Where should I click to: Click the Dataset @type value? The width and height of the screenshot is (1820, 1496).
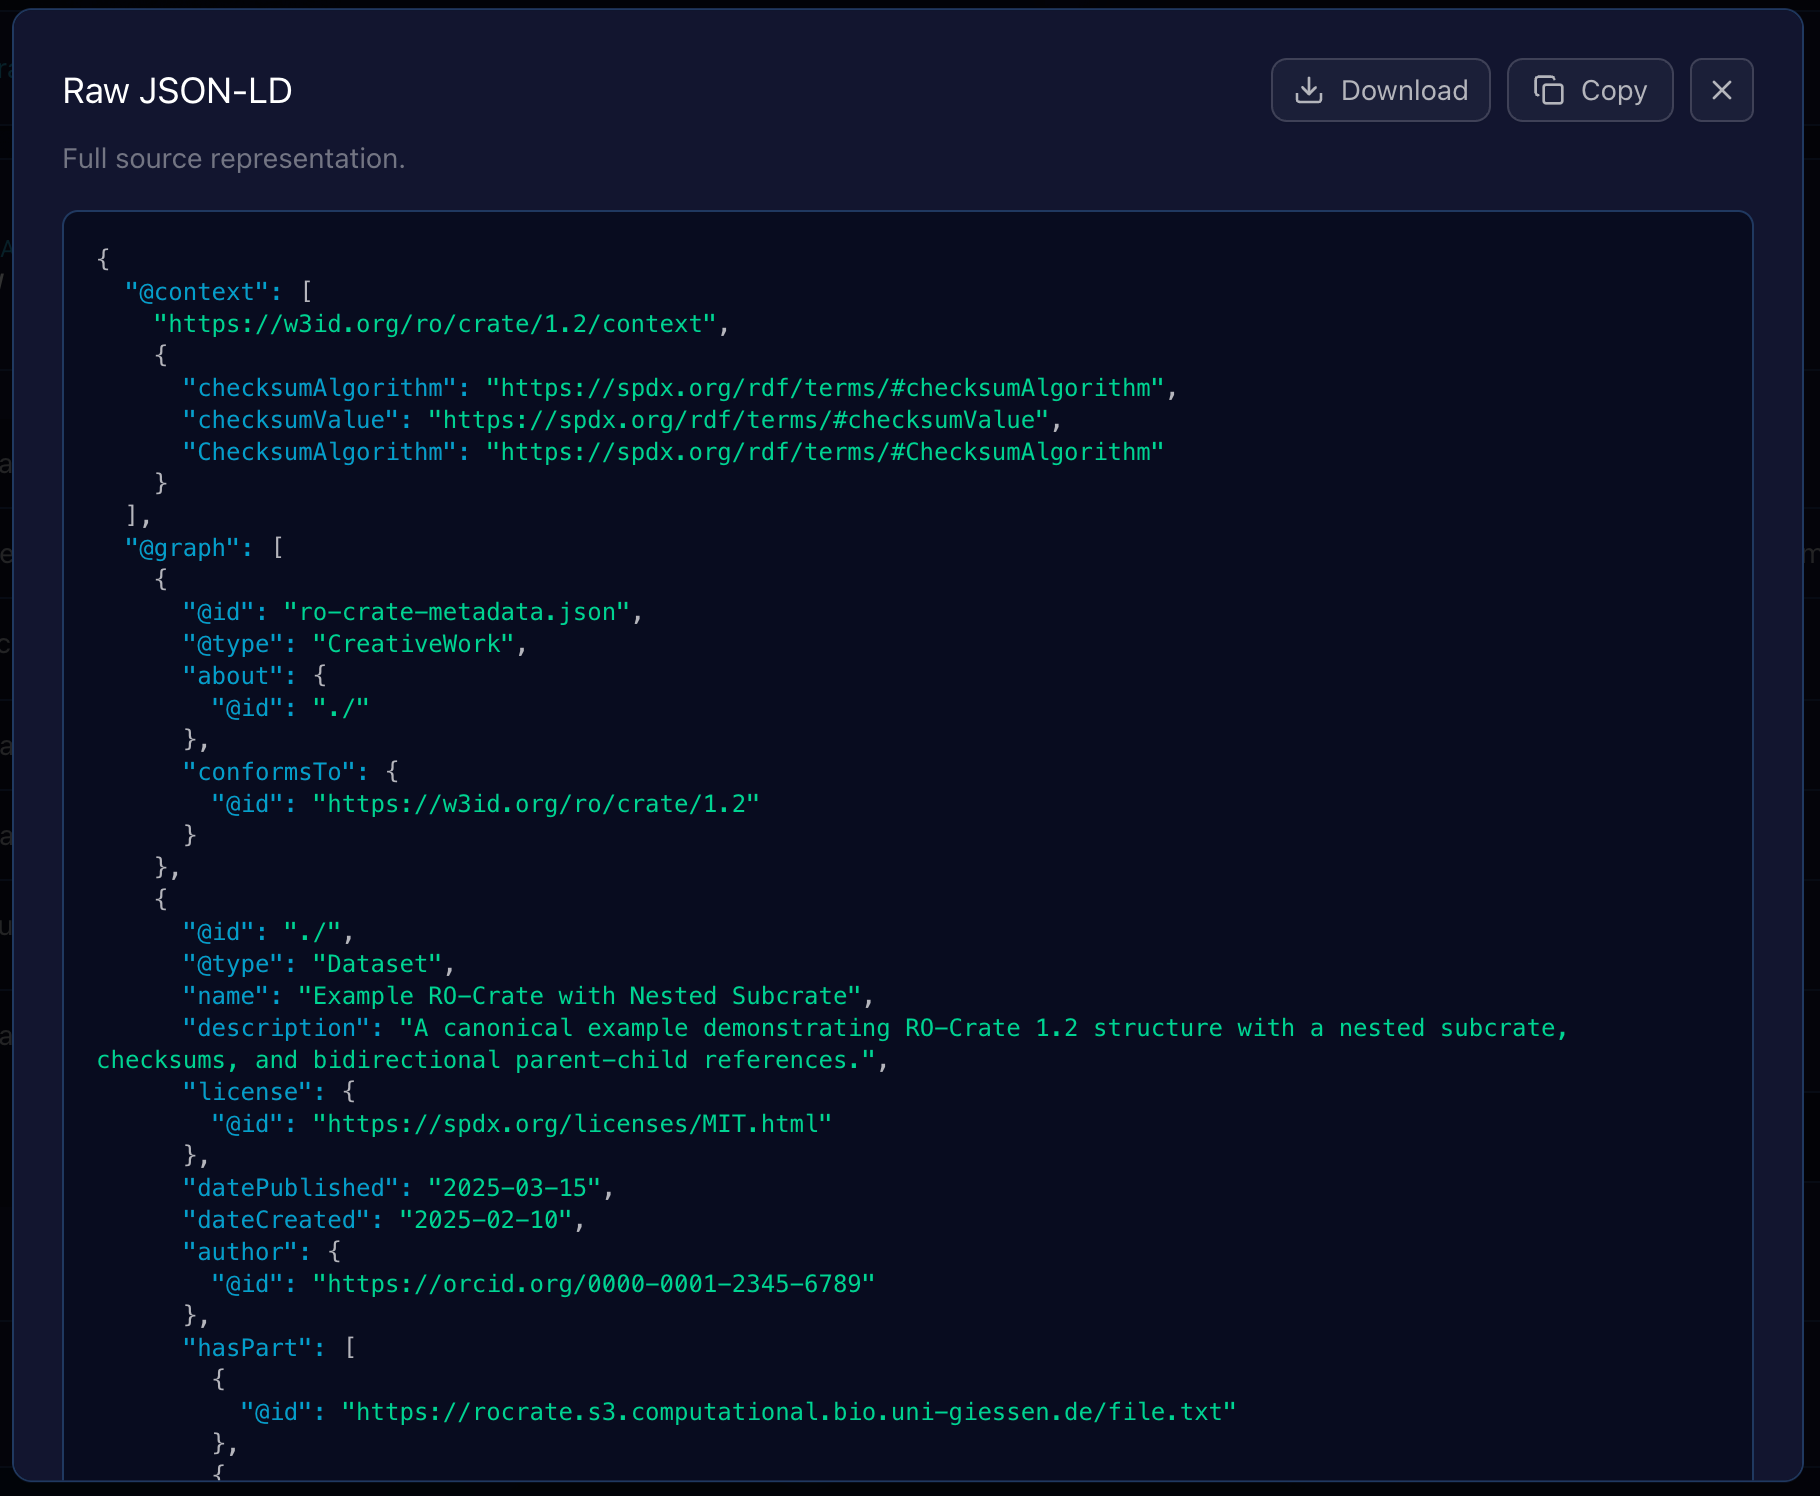pyautogui.click(x=377, y=963)
